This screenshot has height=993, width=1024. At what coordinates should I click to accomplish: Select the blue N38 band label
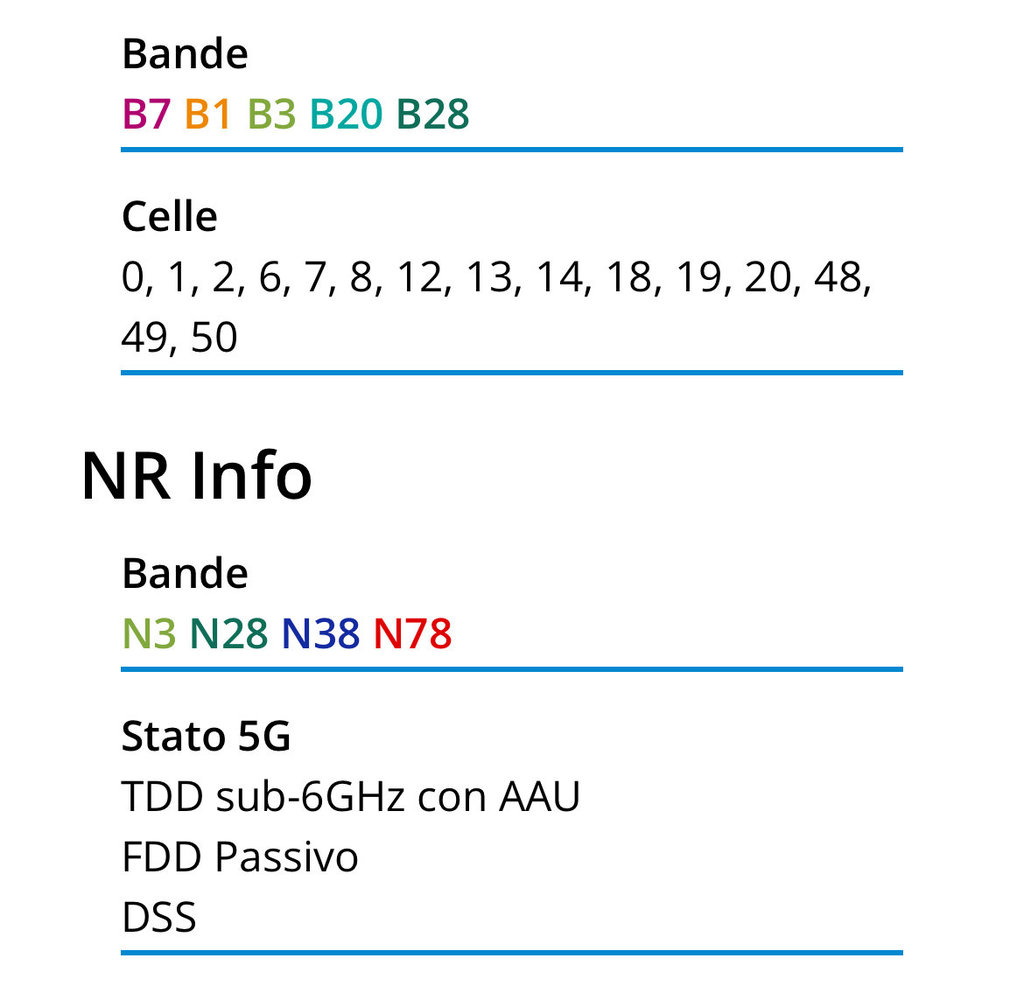coord(320,633)
